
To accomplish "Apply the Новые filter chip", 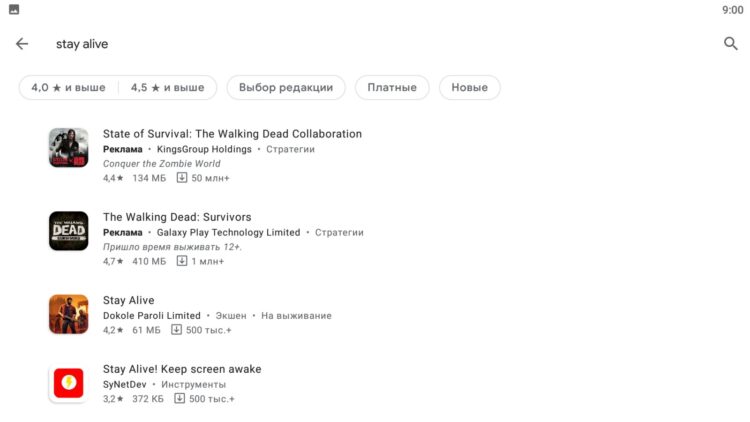I will (469, 88).
